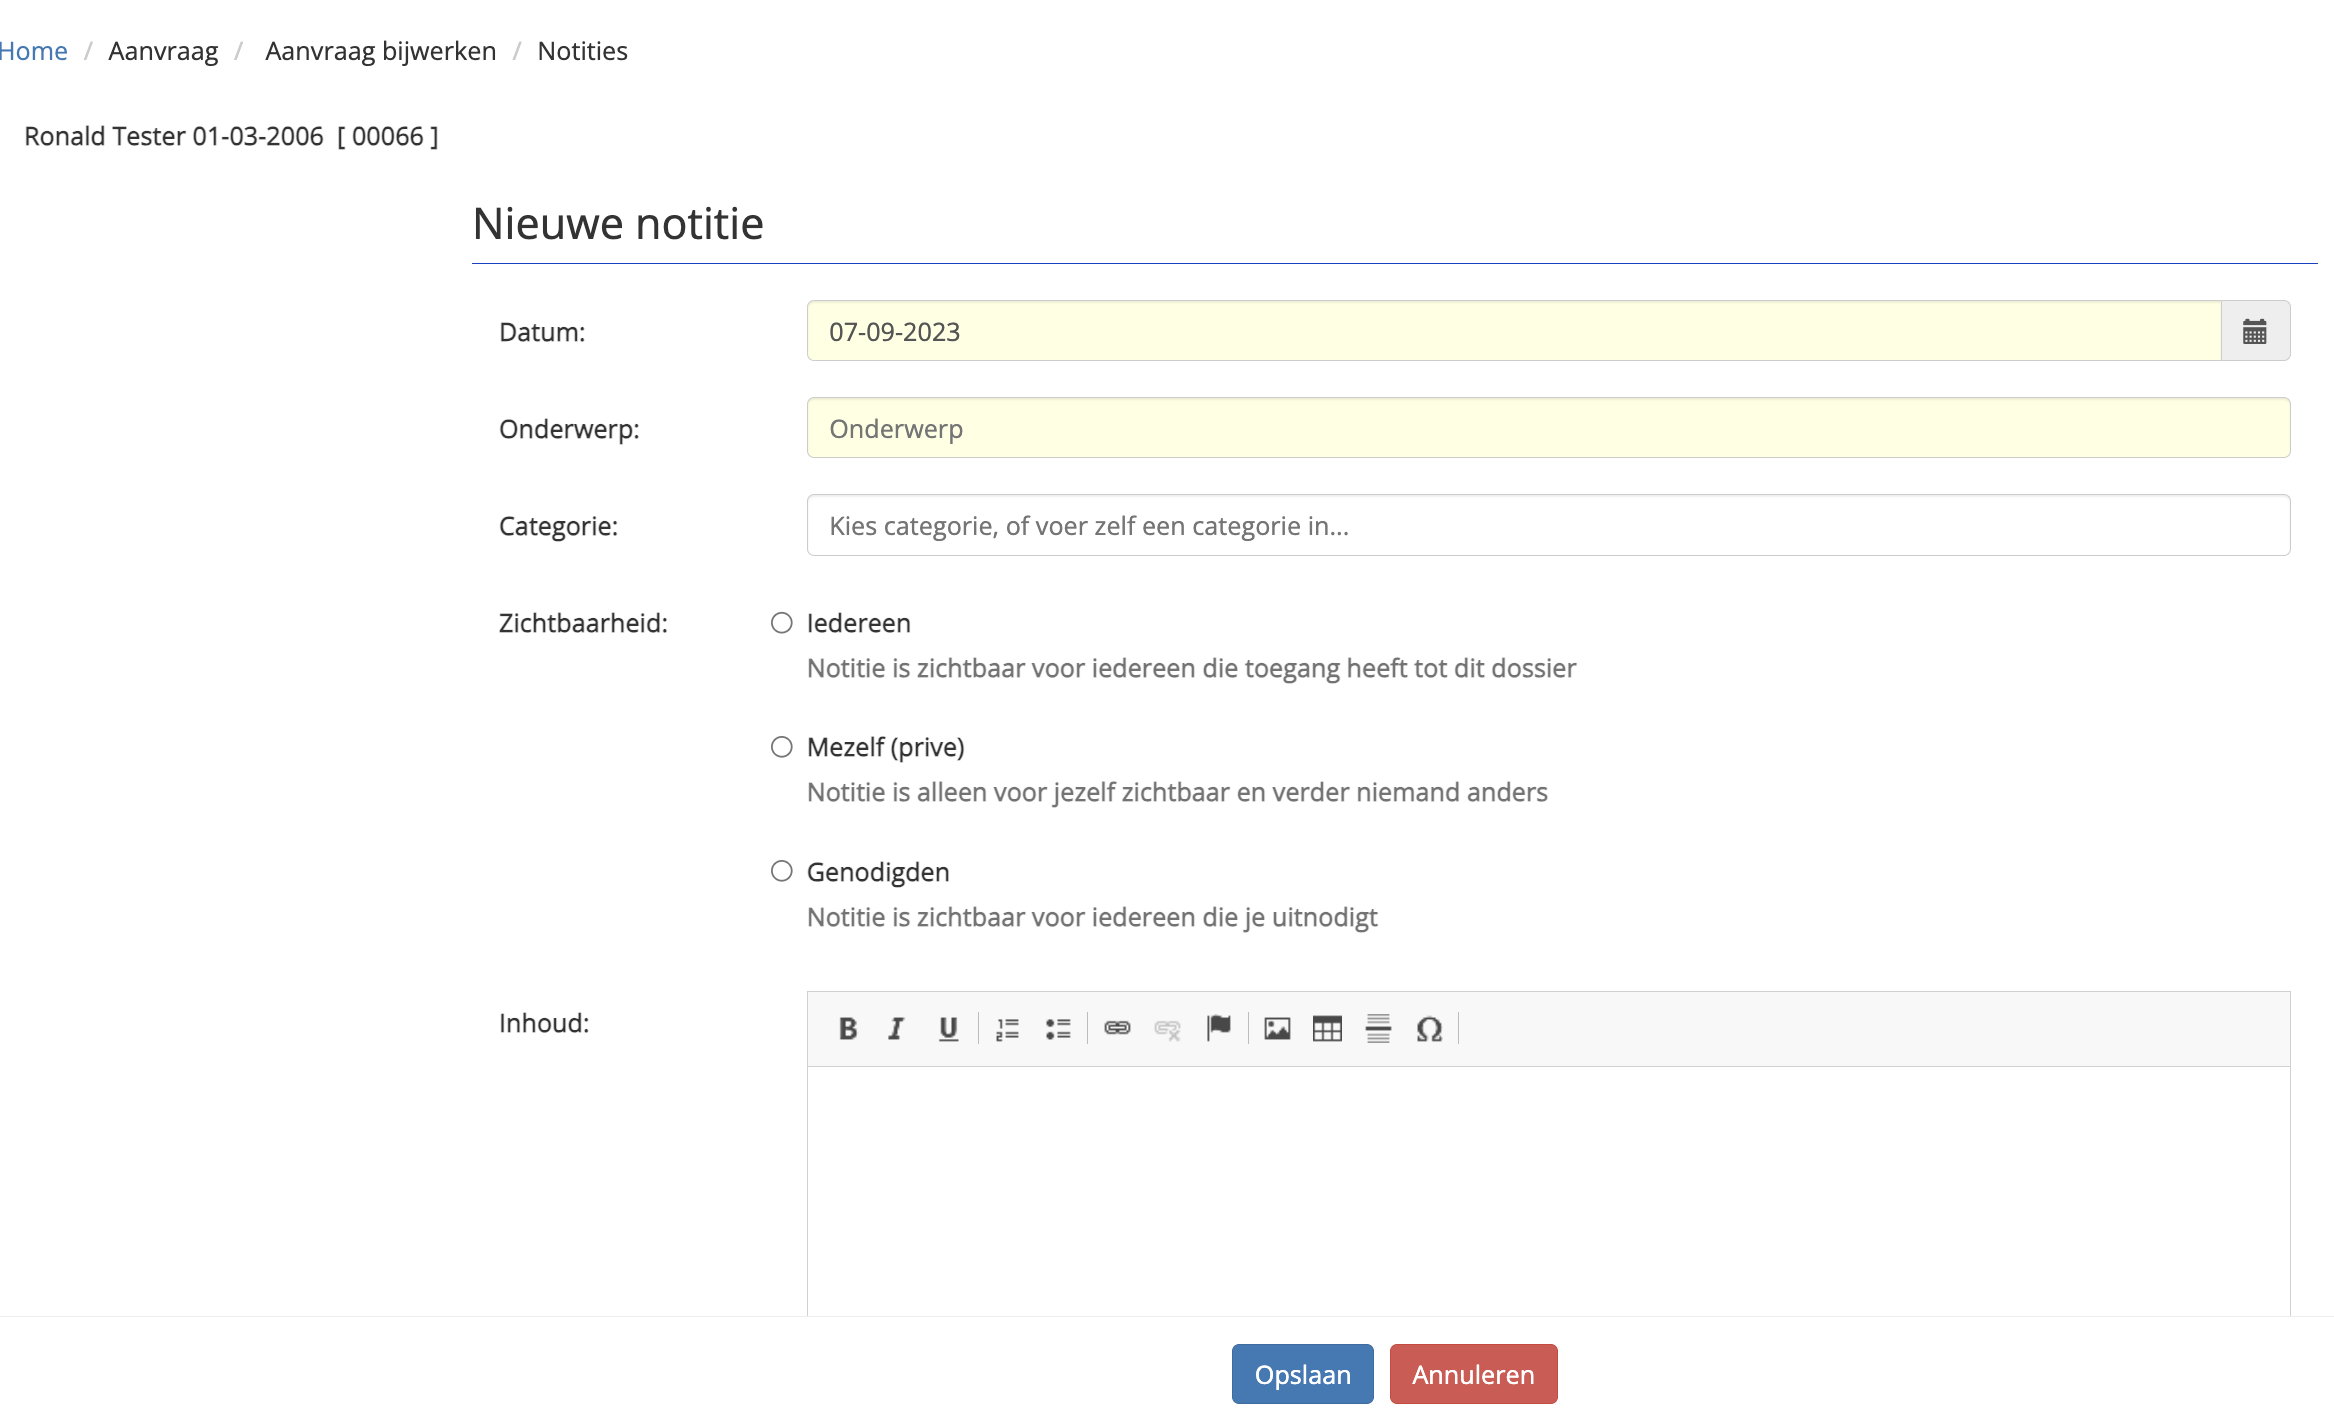Select the Mezelf (prive) visibility option
Image resolution: width=2334 pixels, height=1418 pixels.
click(x=782, y=747)
